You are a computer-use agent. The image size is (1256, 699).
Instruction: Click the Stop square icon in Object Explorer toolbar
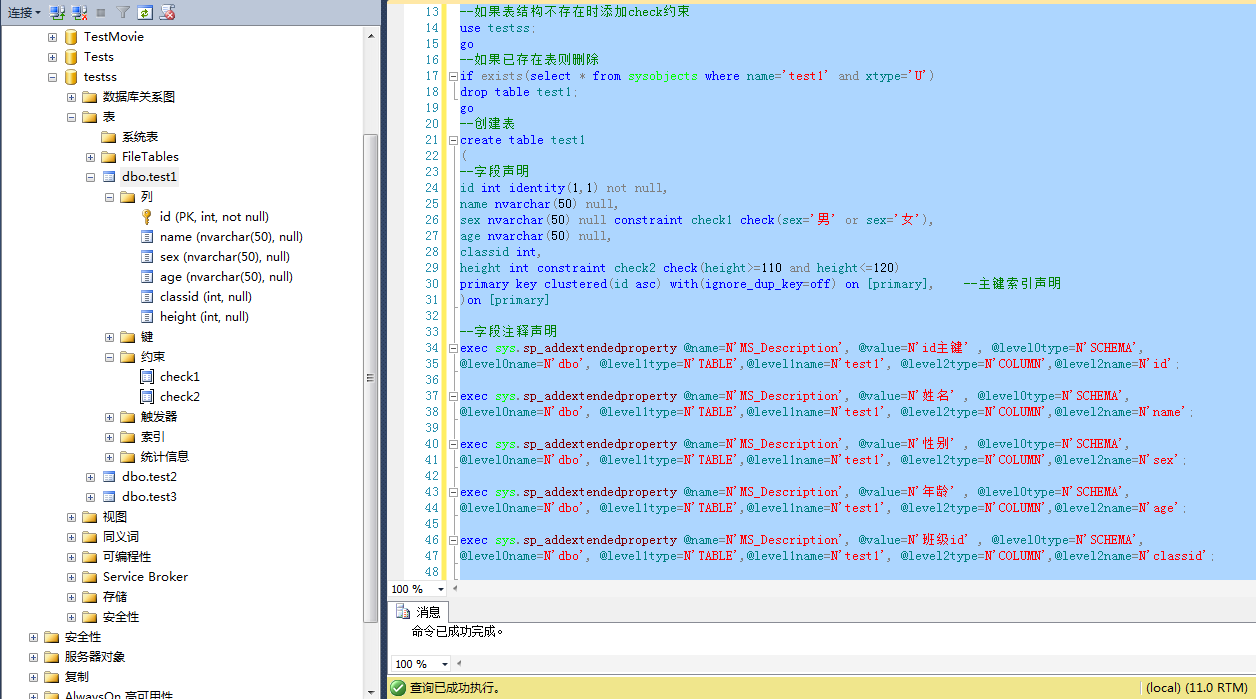click(100, 13)
